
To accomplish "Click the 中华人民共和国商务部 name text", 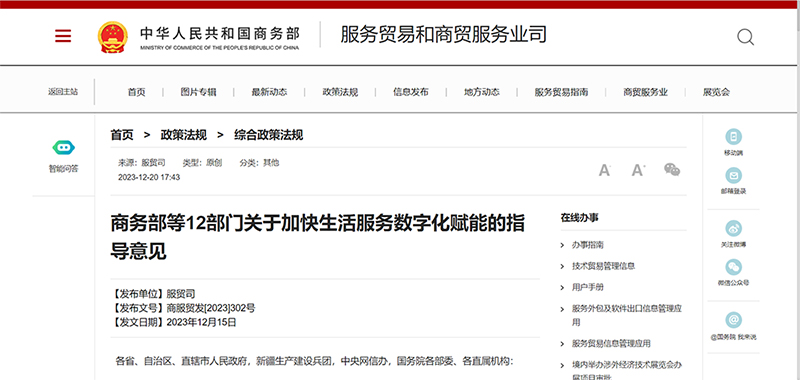I will tap(220, 34).
